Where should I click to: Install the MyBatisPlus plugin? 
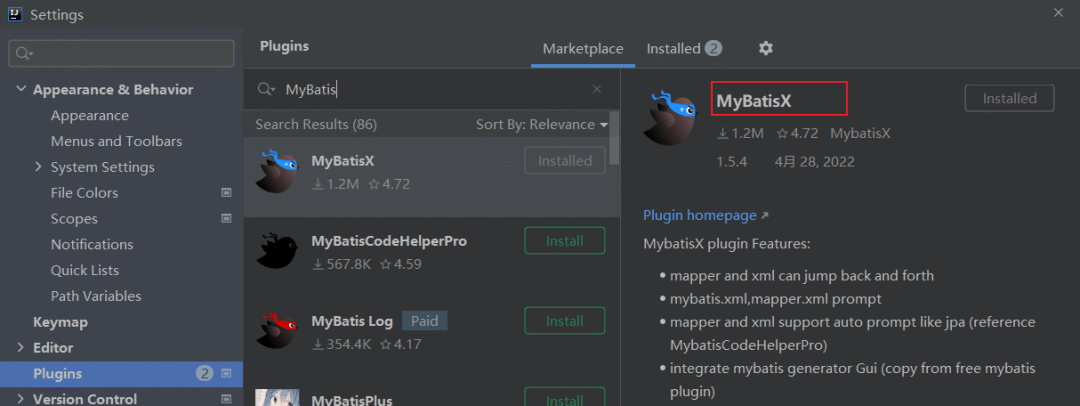565,397
